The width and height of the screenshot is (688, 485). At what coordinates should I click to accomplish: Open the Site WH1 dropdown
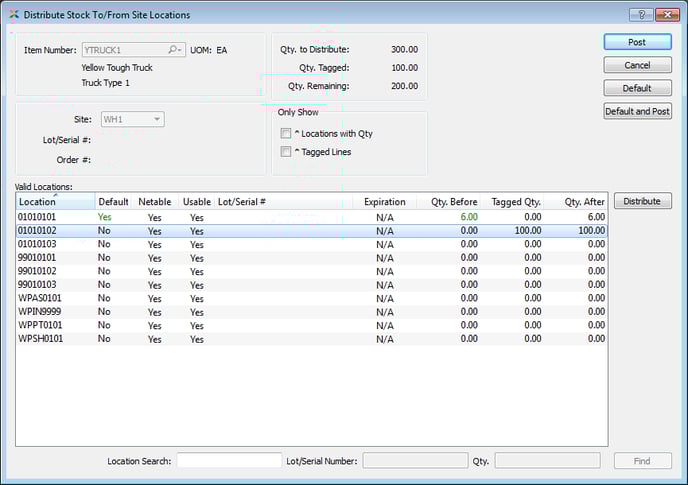[x=132, y=119]
